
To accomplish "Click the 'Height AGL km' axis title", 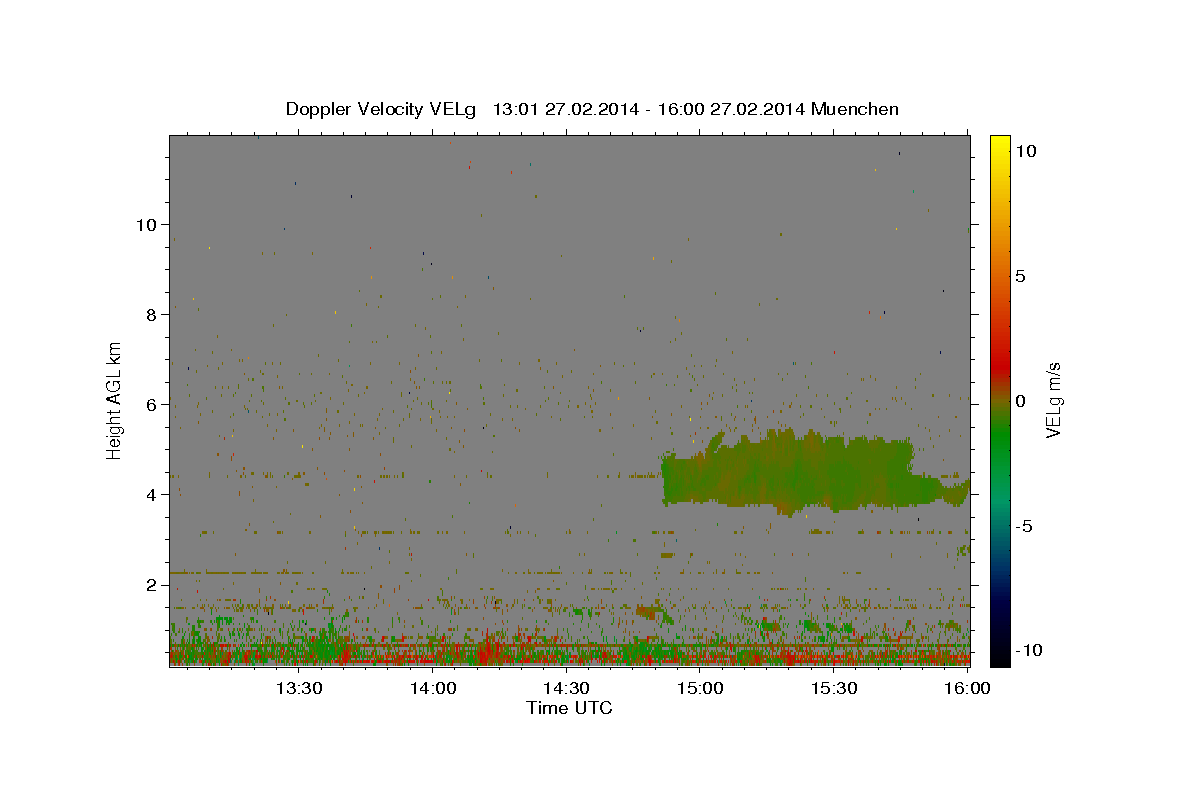I will point(115,400).
